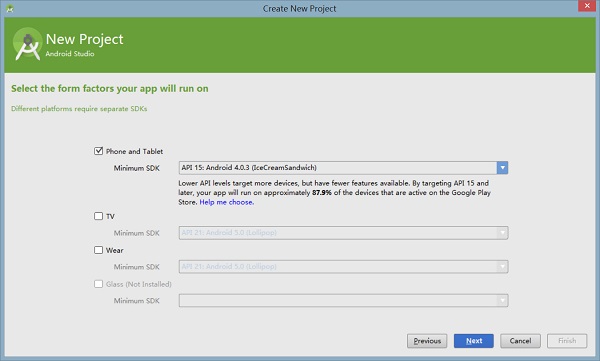
Task: Uncheck the Phone and Tablet checkbox
Action: tap(98, 151)
